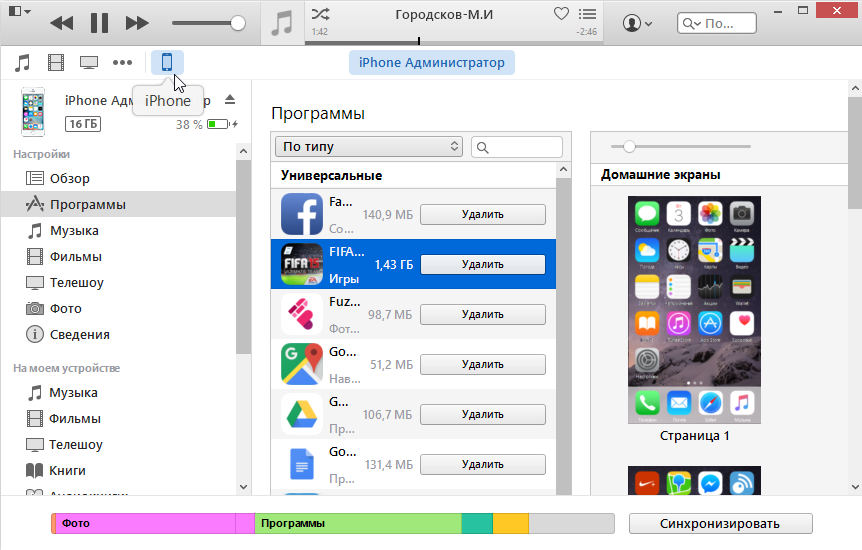
Task: Open the Movies library film icon
Action: [55, 63]
